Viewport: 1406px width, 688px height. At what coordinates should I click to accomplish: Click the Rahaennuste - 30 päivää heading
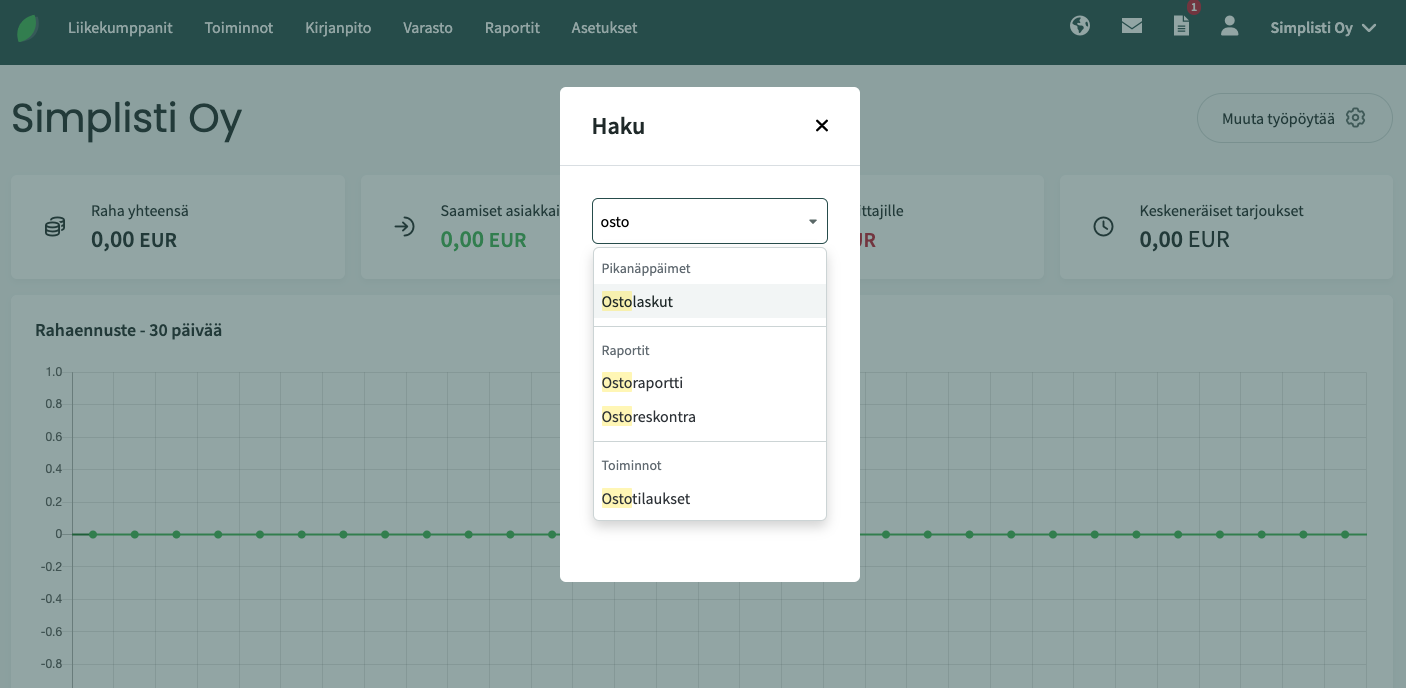click(x=128, y=330)
